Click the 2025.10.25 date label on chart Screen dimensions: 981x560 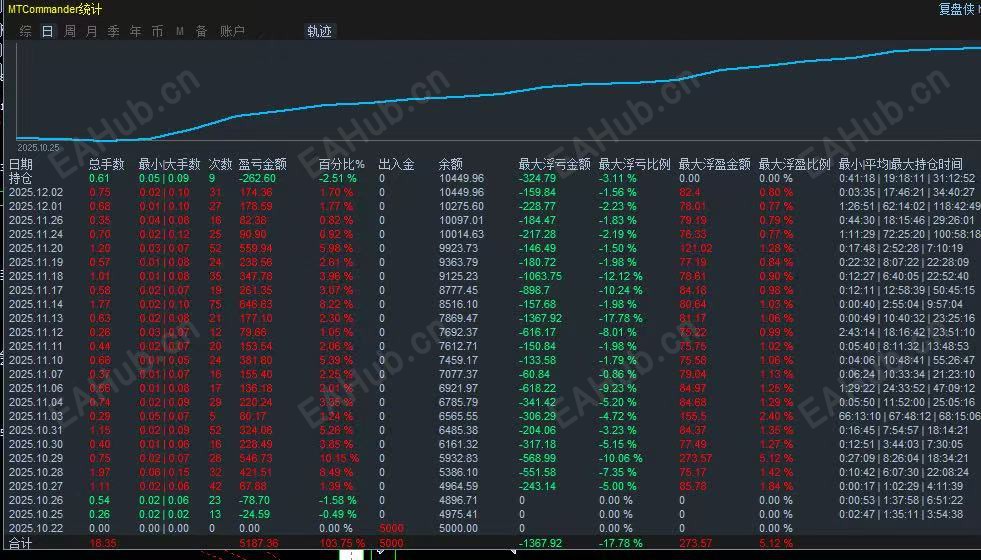tap(38, 148)
